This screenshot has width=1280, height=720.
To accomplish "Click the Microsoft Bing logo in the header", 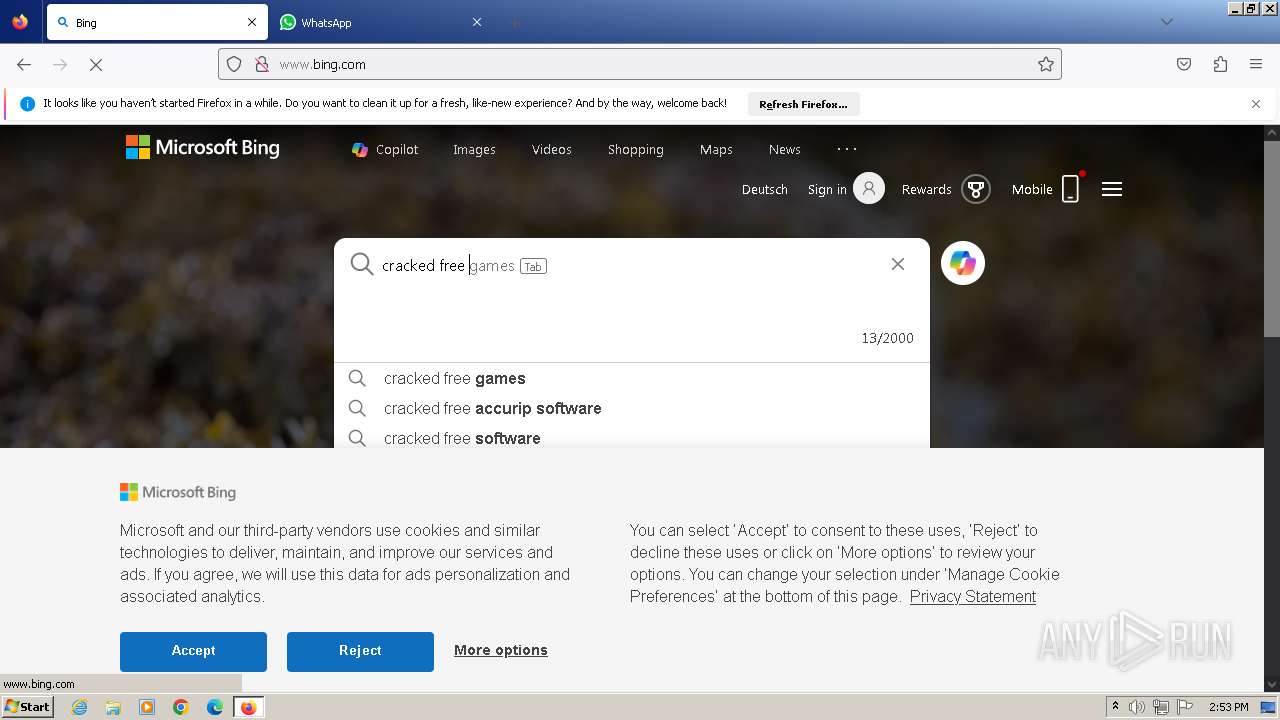I will [203, 148].
